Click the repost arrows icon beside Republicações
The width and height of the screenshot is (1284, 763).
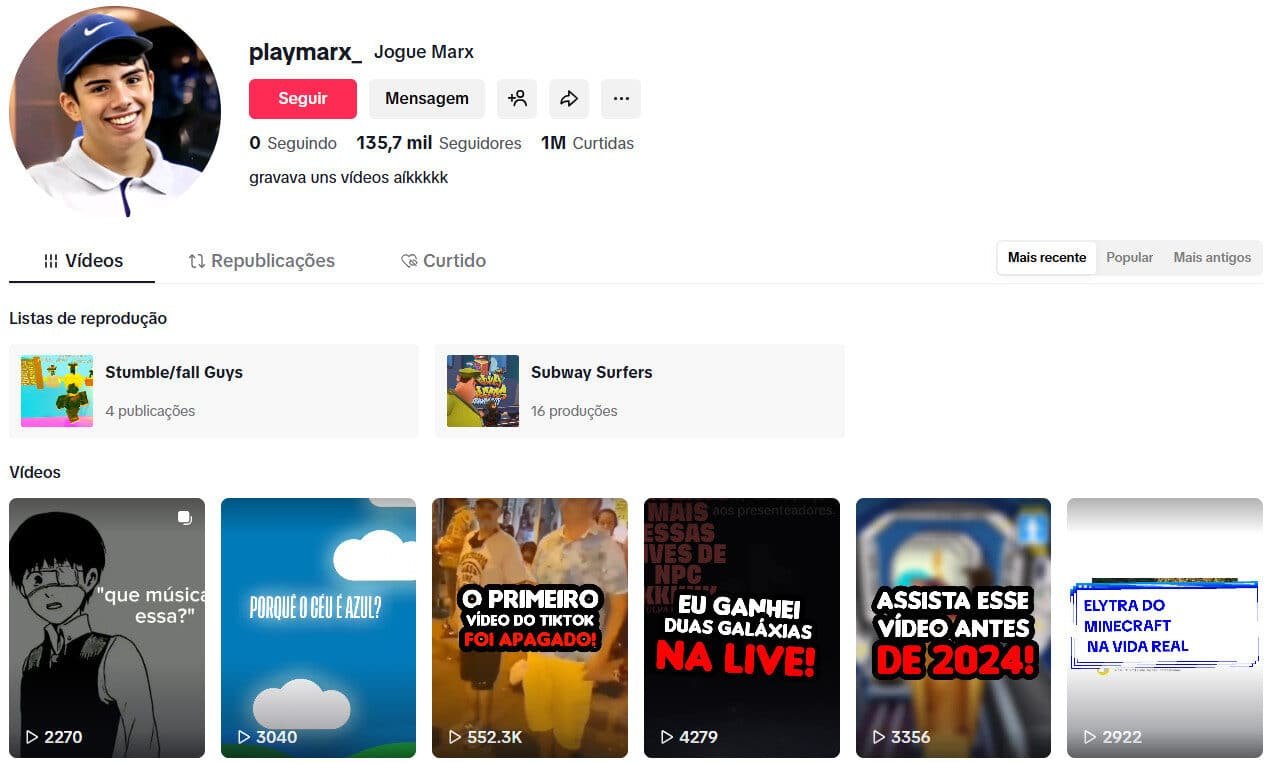pos(196,260)
